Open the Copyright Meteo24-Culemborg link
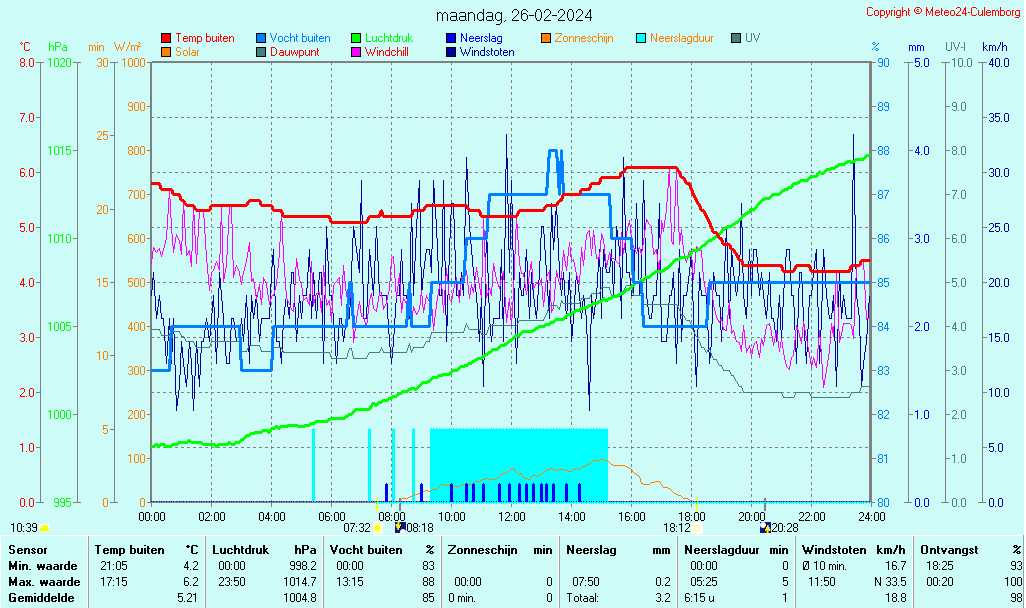1026x608 pixels. (x=942, y=12)
